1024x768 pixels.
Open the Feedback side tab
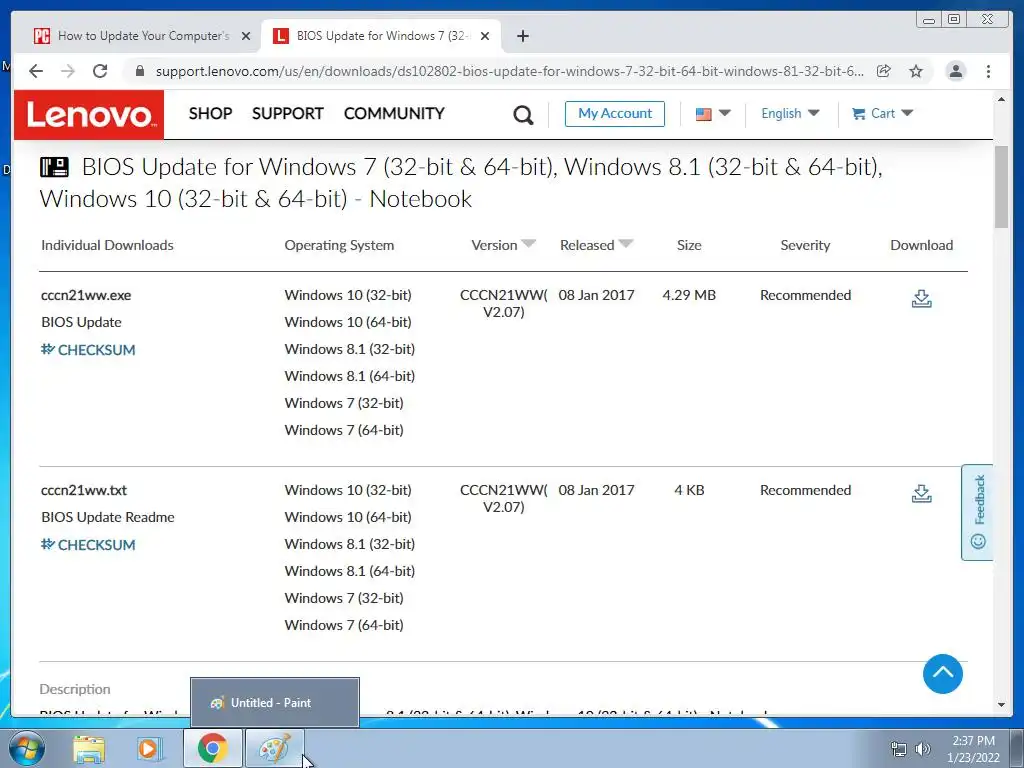[978, 513]
